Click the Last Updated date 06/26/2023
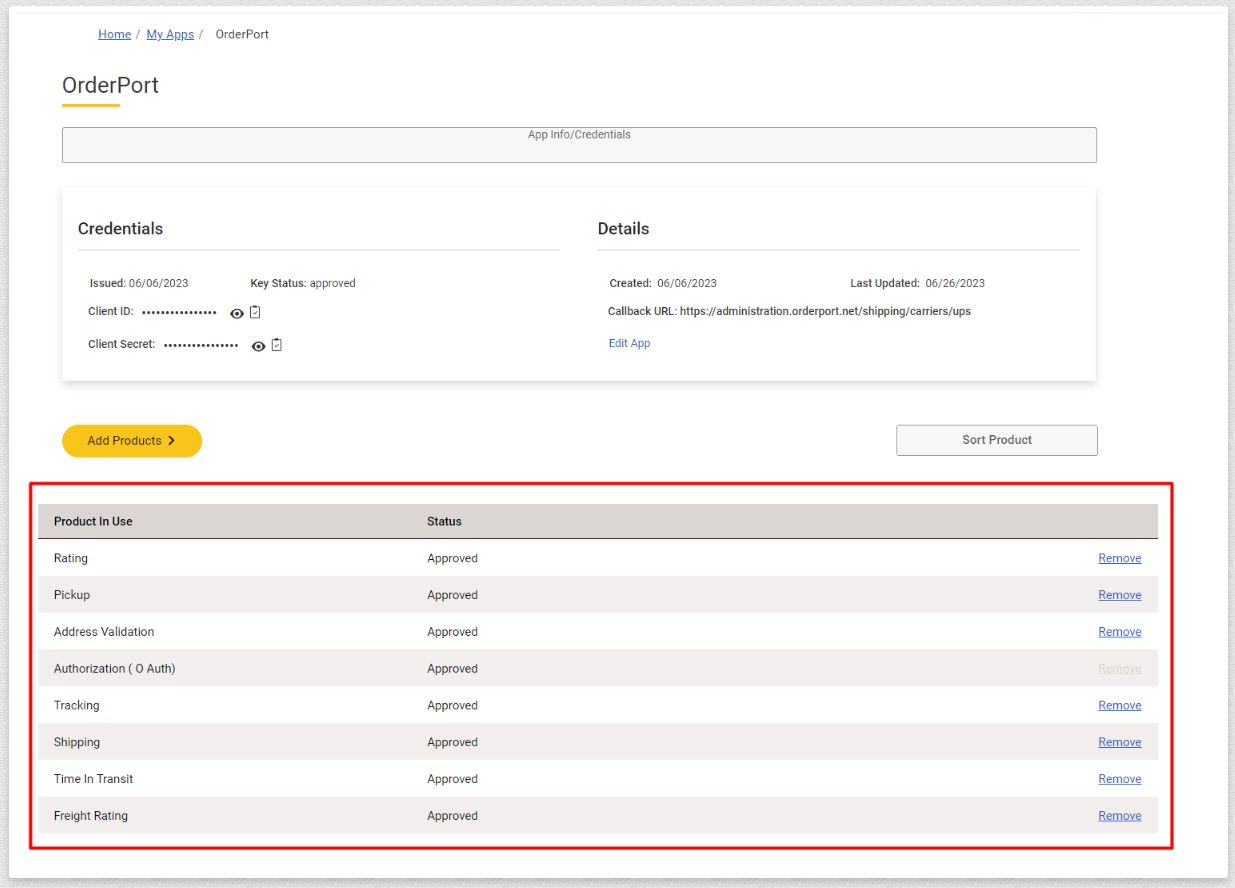Viewport: 1235px width, 888px height. (x=955, y=283)
